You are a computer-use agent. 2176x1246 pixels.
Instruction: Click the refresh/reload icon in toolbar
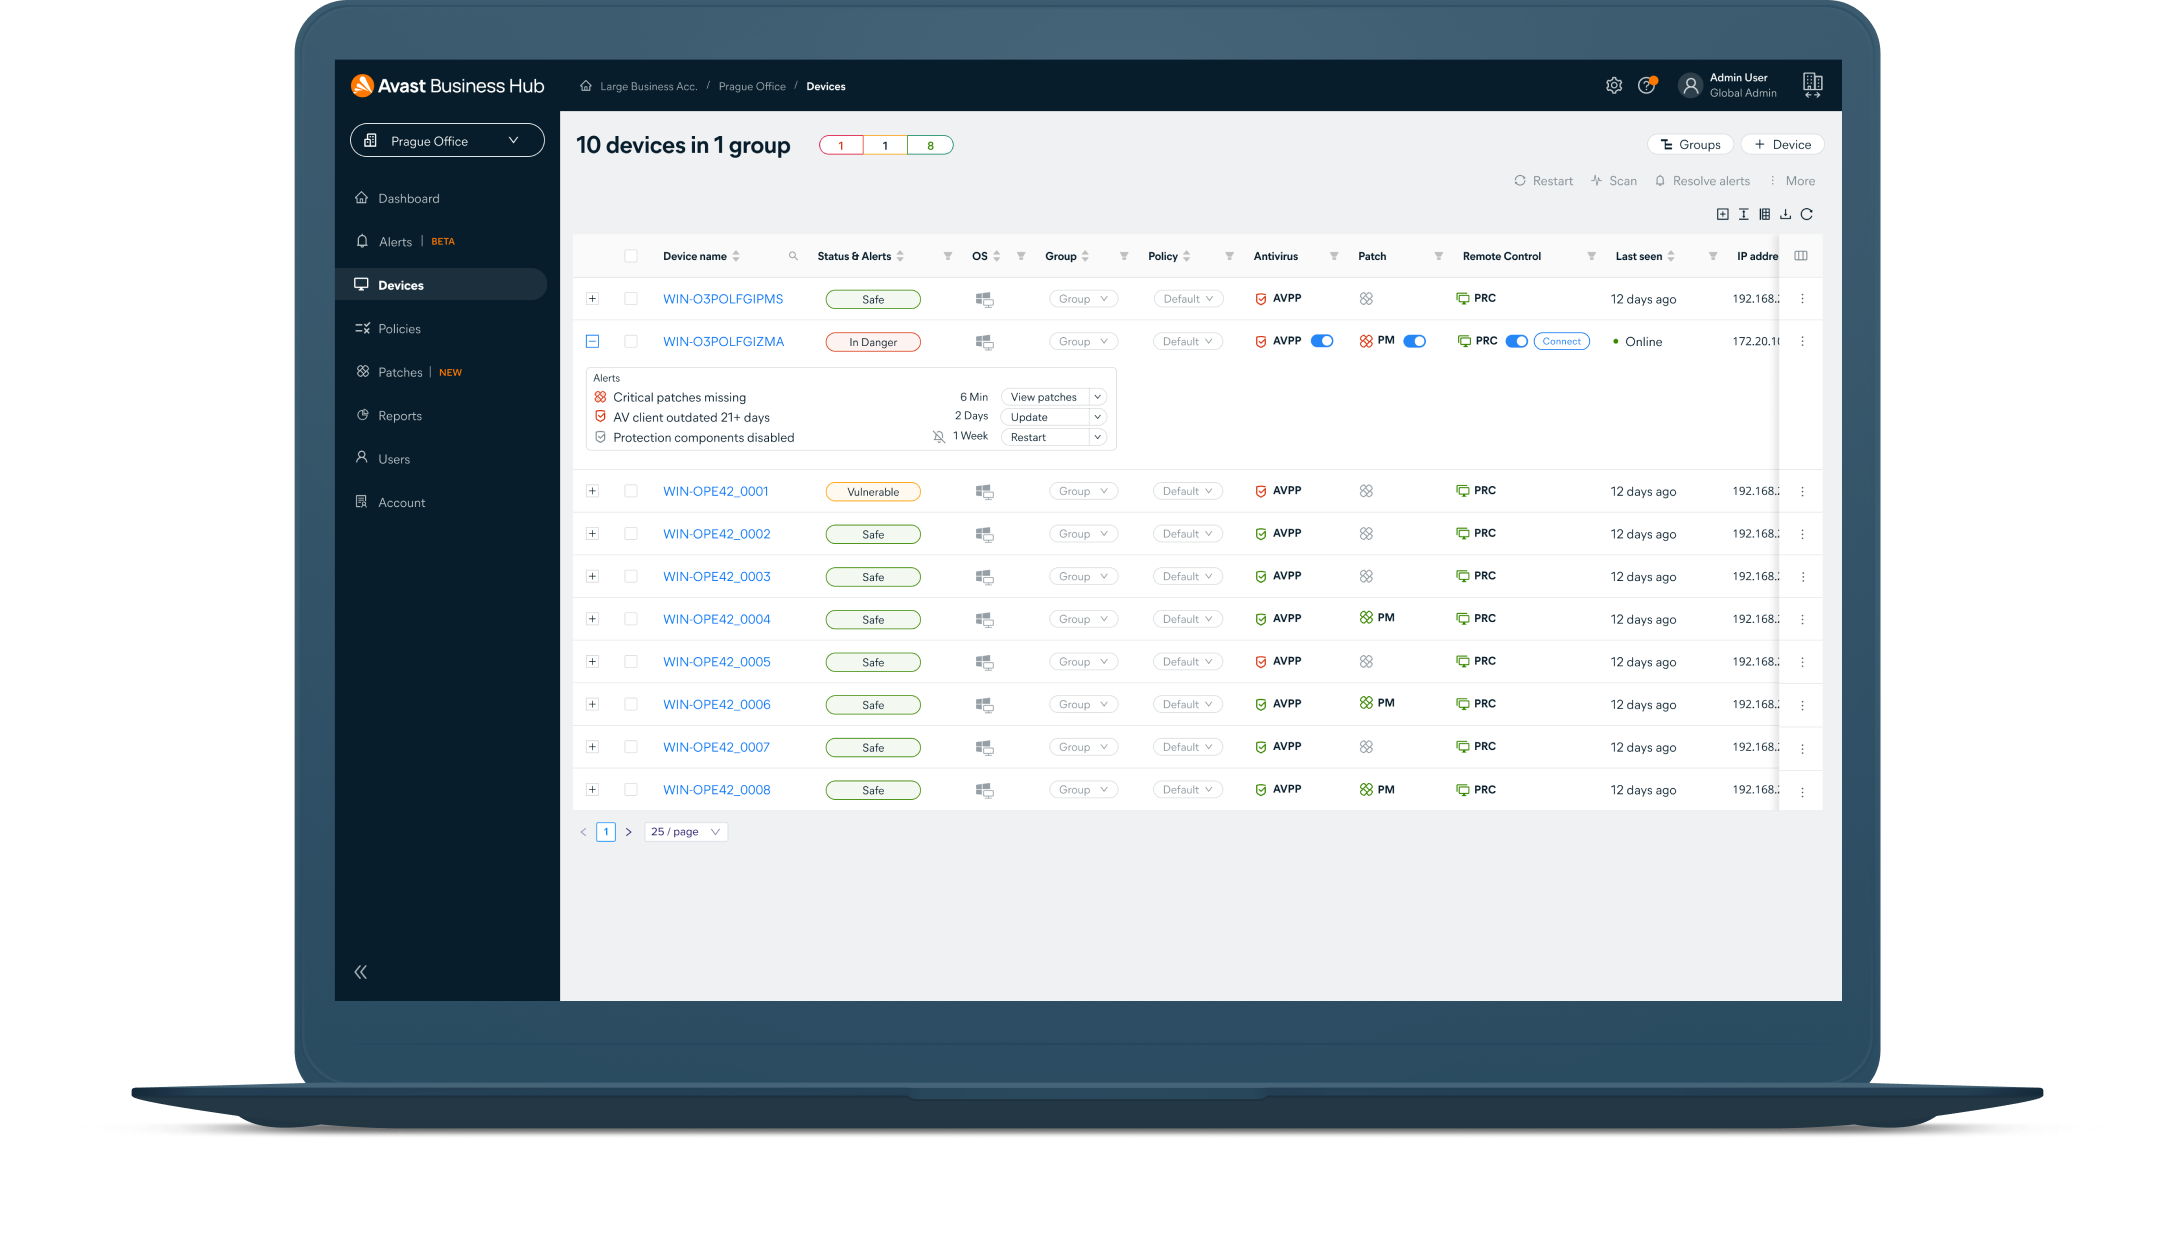1808,214
